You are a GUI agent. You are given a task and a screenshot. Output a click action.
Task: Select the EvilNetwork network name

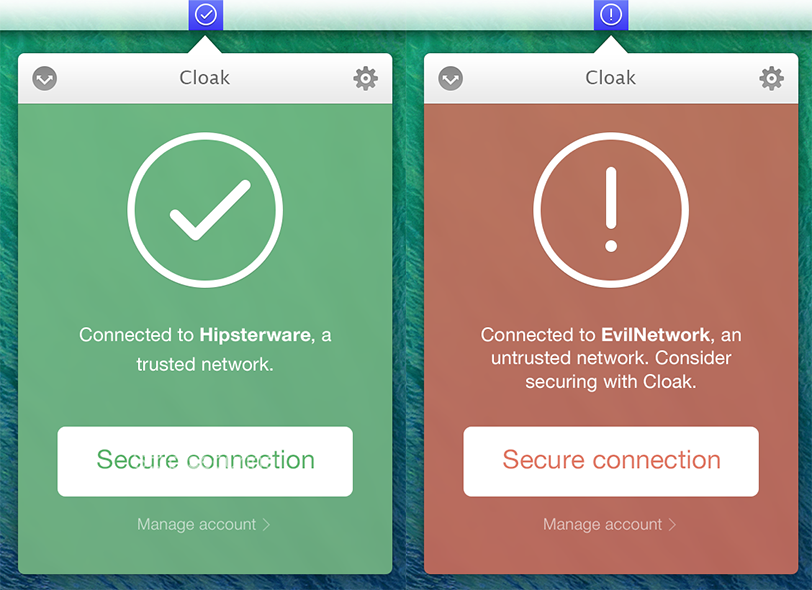(x=656, y=335)
